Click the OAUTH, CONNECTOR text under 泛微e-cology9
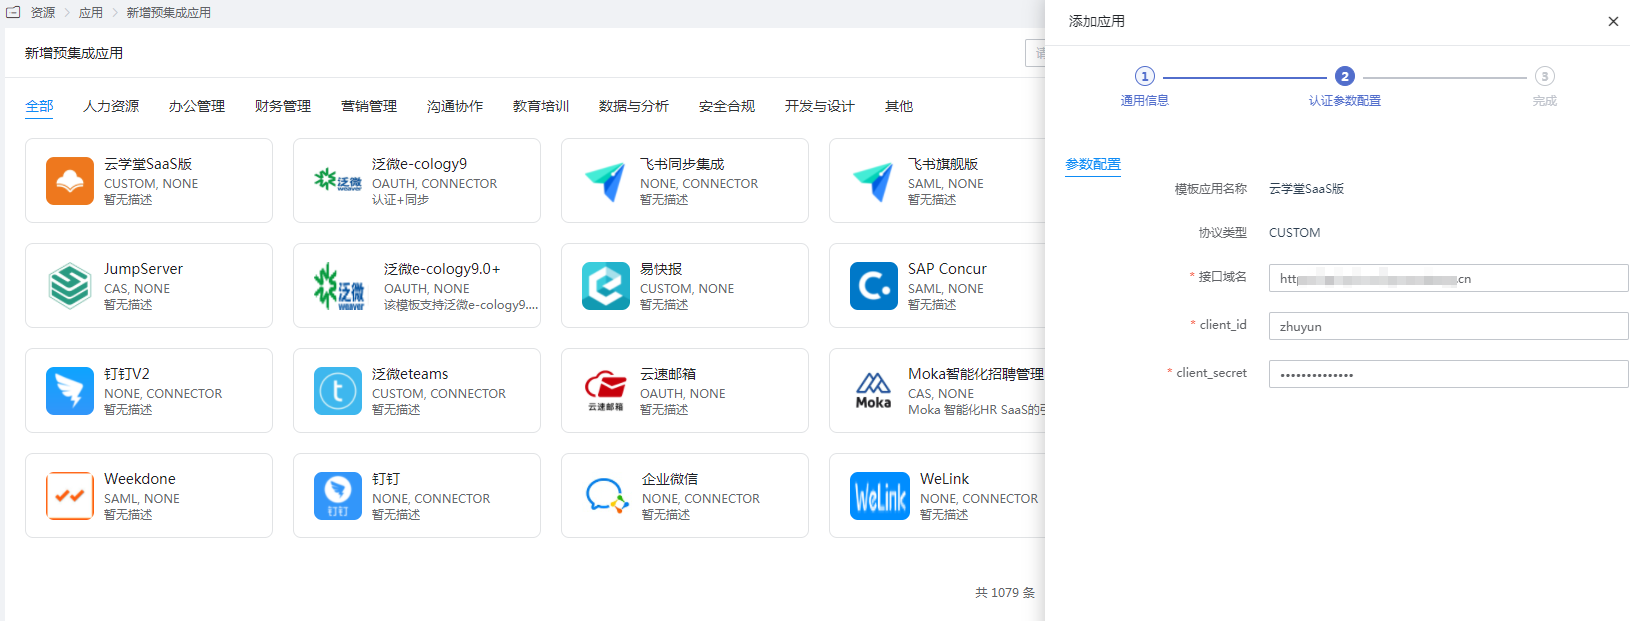This screenshot has width=1630, height=621. 434,184
